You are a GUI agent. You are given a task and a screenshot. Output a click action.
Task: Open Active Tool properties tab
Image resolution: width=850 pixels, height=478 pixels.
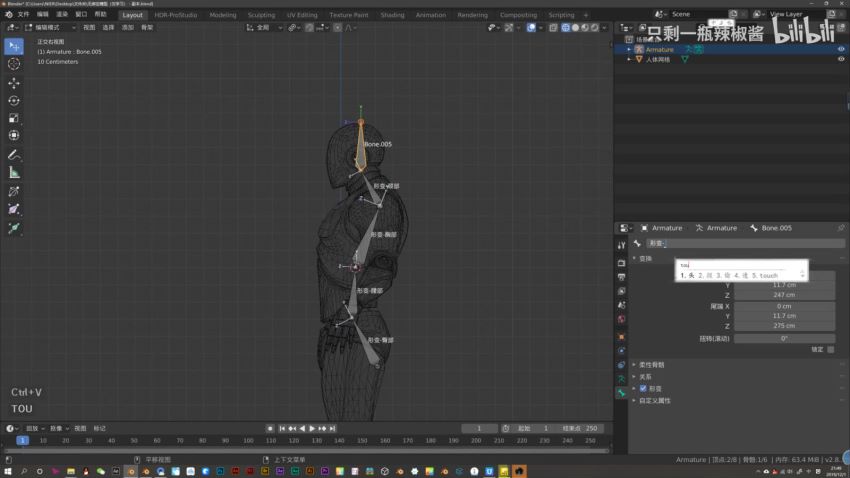621,246
